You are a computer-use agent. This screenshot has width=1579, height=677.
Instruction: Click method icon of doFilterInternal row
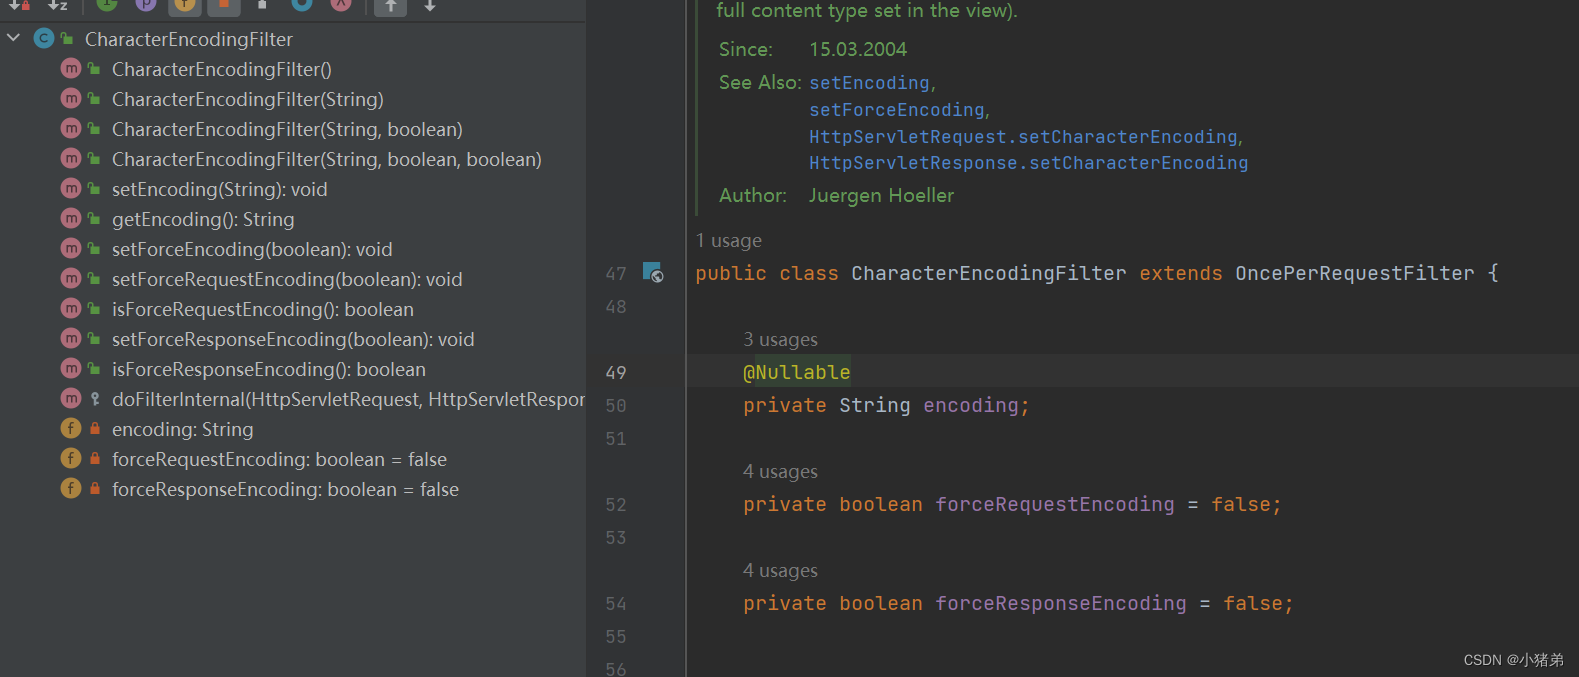point(70,398)
